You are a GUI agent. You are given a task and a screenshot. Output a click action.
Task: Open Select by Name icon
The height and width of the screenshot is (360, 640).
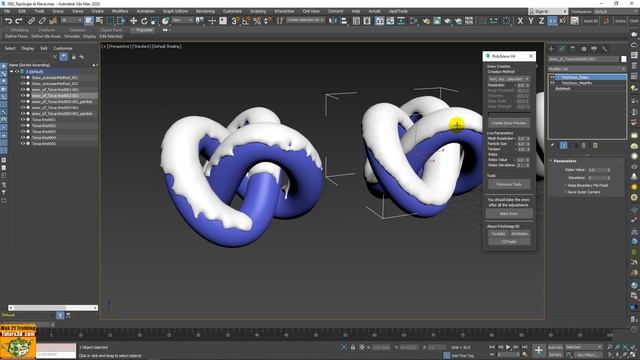(x=99, y=21)
